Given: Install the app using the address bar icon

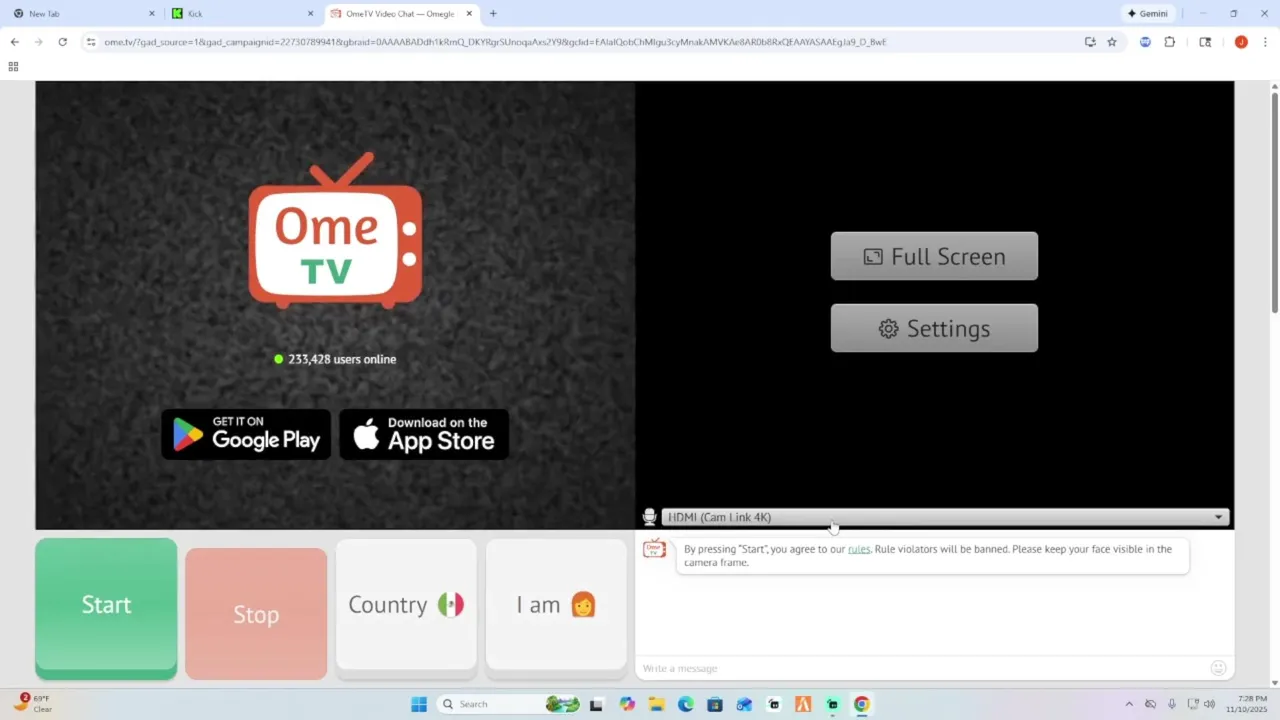Looking at the screenshot, I should click(1090, 42).
